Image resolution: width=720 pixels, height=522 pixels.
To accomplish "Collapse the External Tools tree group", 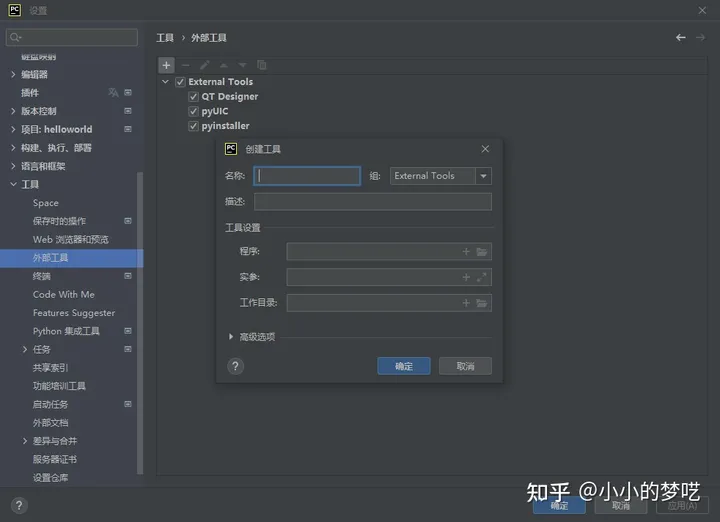I will (x=165, y=82).
